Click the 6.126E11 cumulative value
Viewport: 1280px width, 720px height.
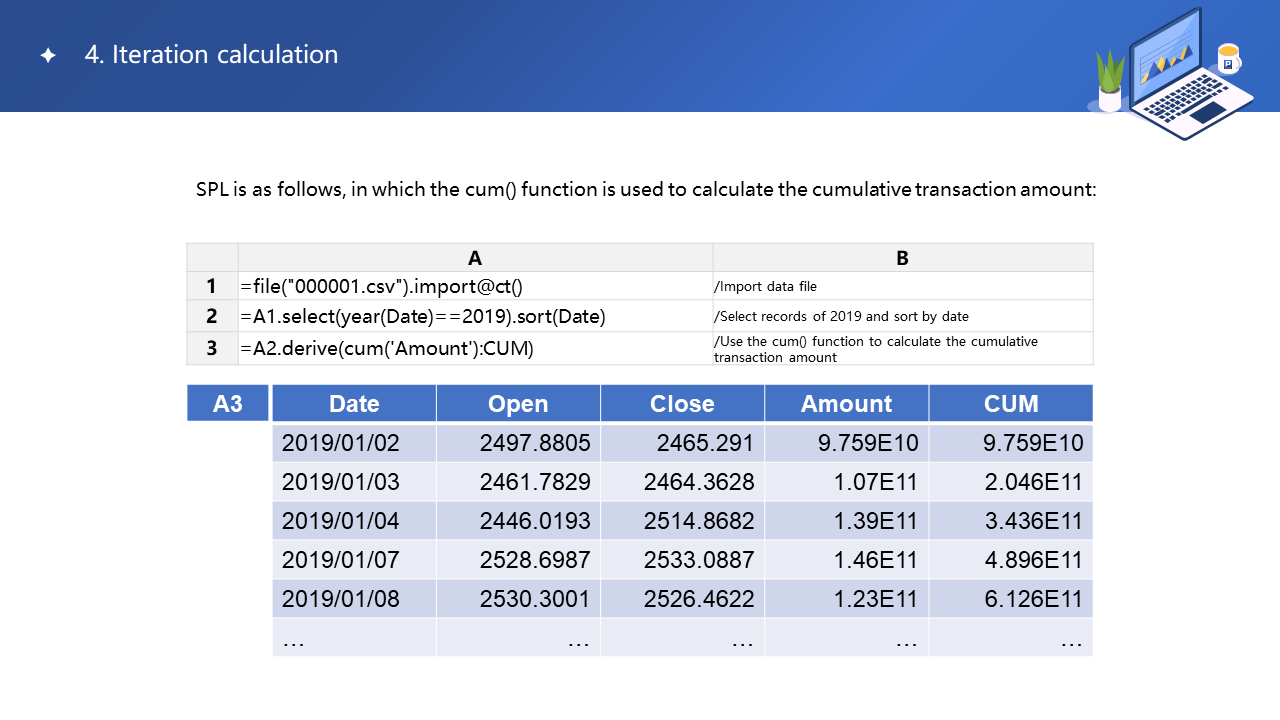[x=1033, y=599]
